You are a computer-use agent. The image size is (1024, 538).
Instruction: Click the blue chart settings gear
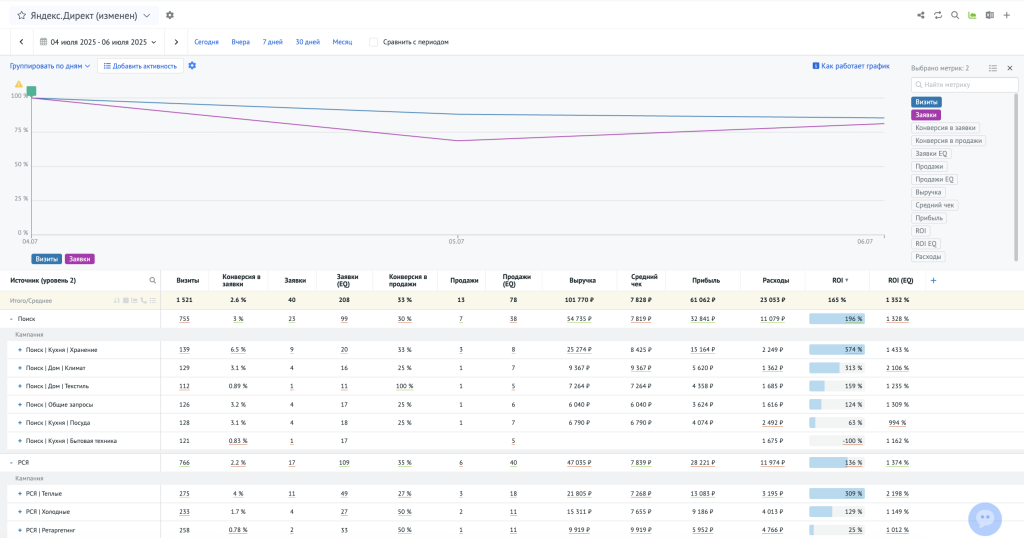click(x=192, y=66)
